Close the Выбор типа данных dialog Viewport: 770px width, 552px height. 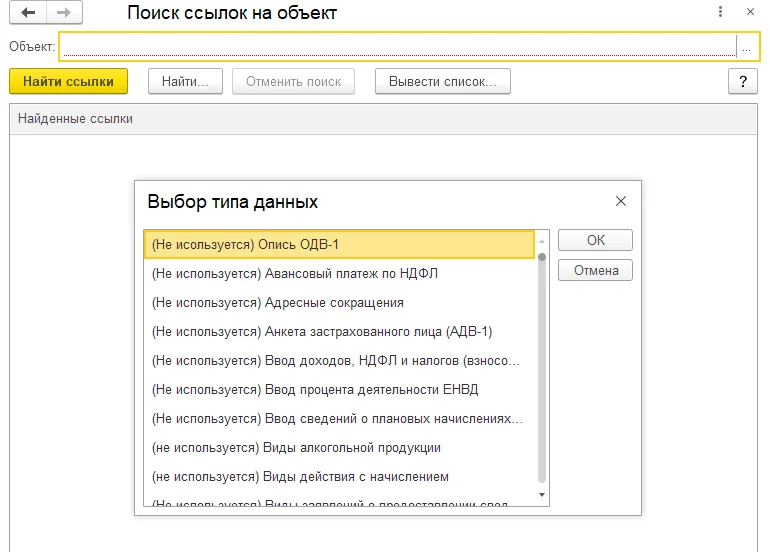pyautogui.click(x=621, y=201)
